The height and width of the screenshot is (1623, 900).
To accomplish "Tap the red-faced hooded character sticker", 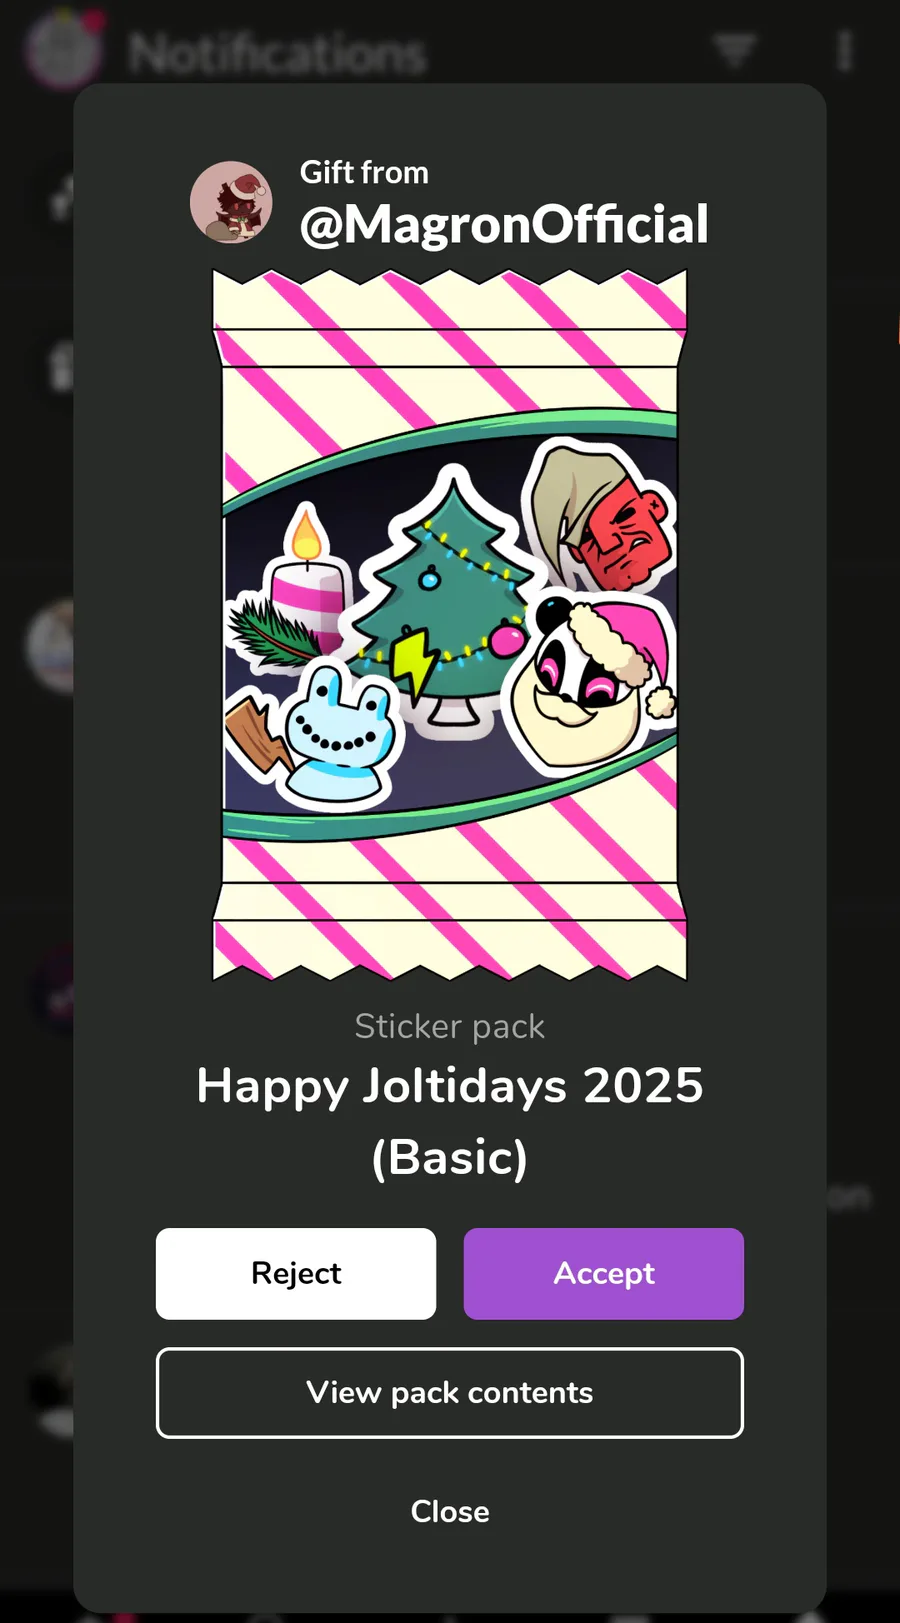I will (598, 516).
